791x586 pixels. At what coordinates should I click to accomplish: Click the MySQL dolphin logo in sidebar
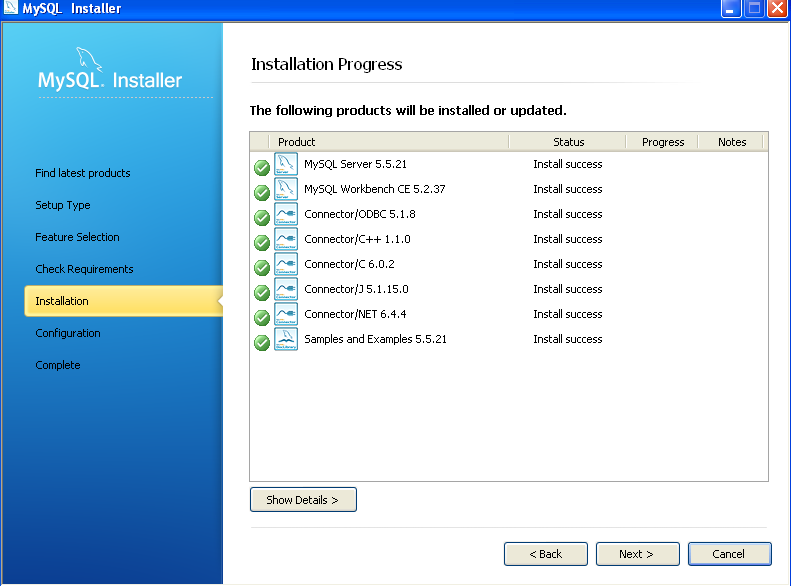tap(89, 60)
